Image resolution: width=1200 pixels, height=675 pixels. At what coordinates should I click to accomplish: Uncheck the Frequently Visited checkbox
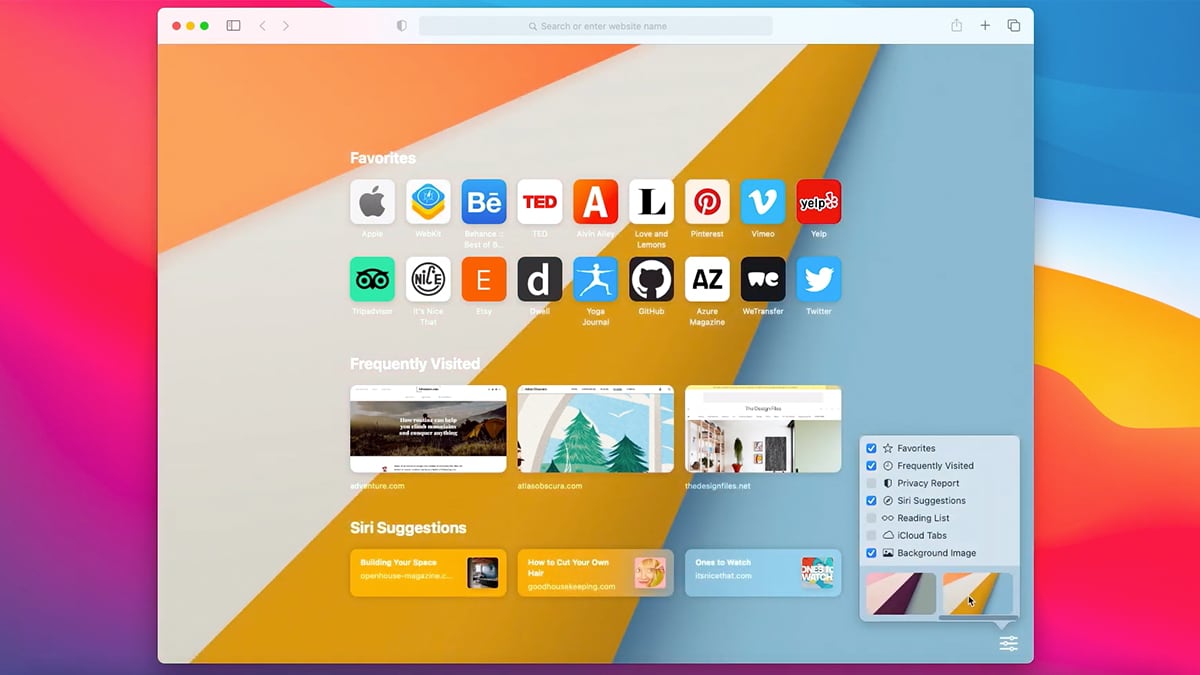click(x=871, y=466)
